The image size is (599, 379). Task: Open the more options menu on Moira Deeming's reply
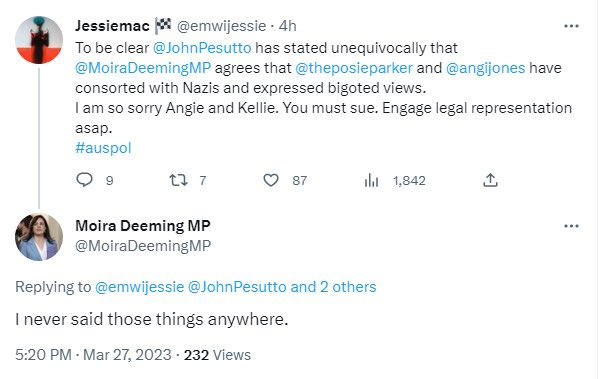[571, 226]
